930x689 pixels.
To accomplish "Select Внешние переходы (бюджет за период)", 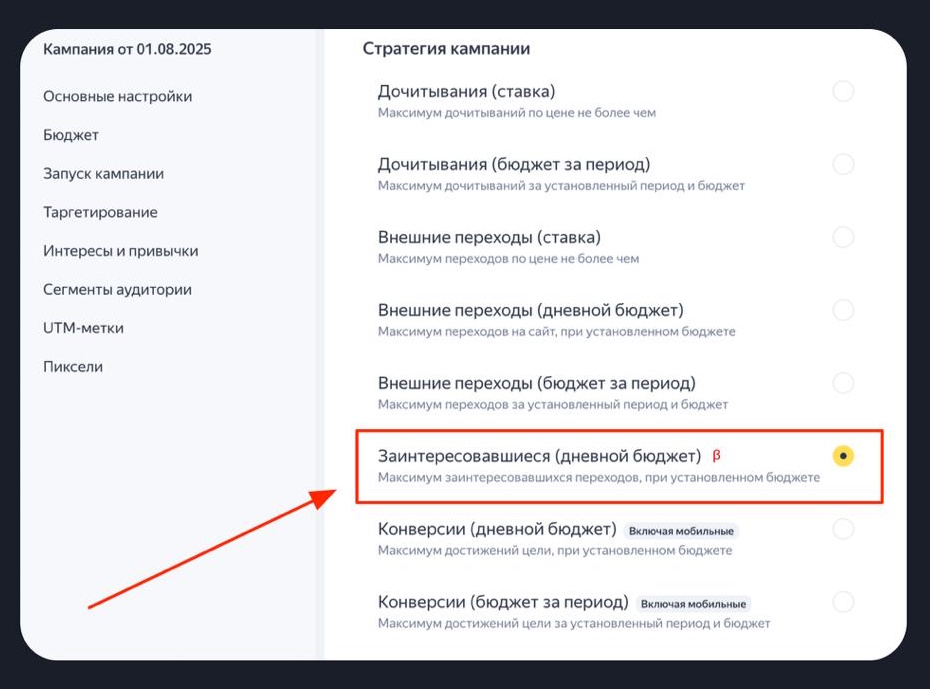I will 843,383.
